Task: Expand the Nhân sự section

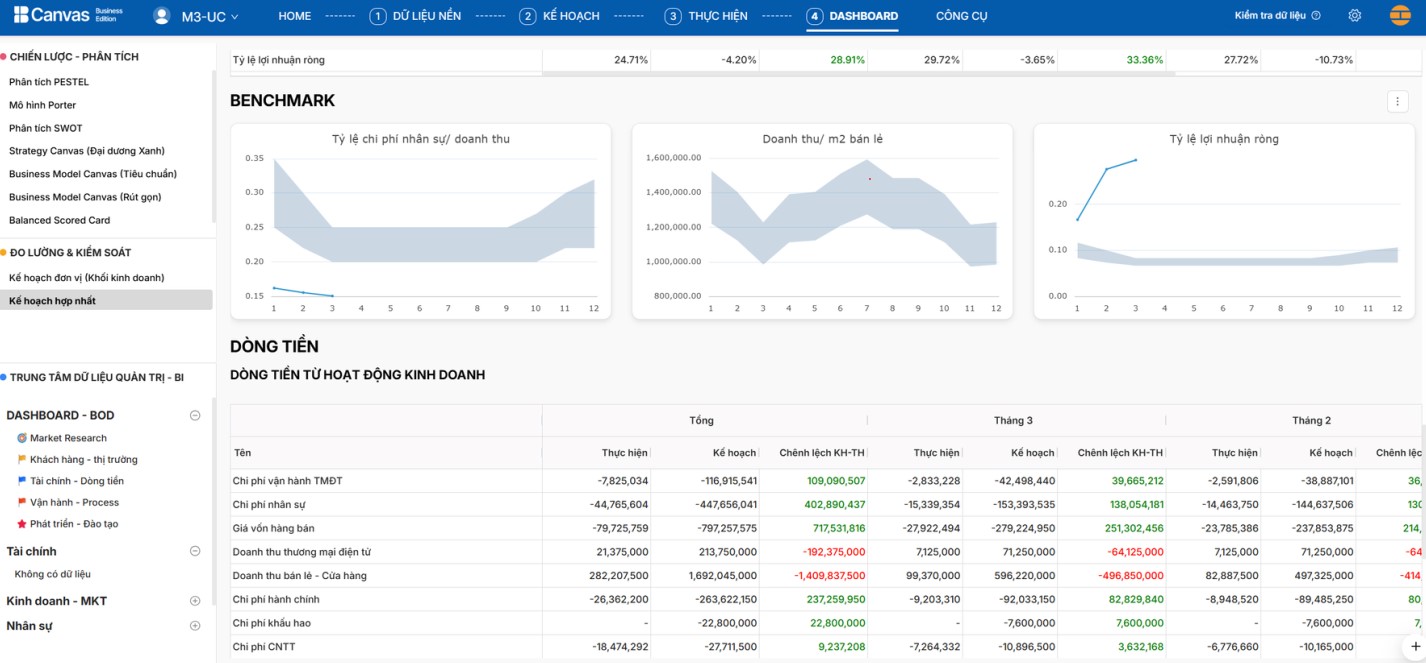Action: pyautogui.click(x=195, y=626)
